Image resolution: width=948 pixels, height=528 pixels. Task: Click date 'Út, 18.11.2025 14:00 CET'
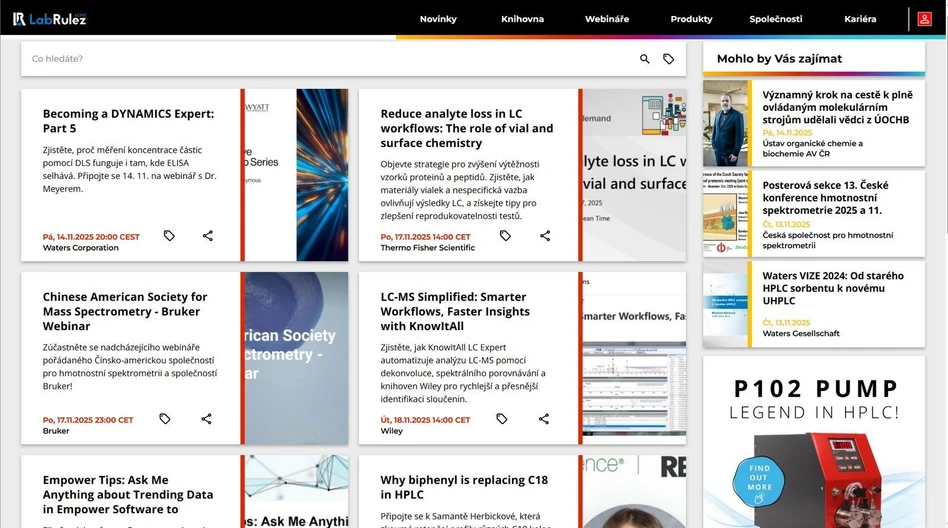click(425, 420)
